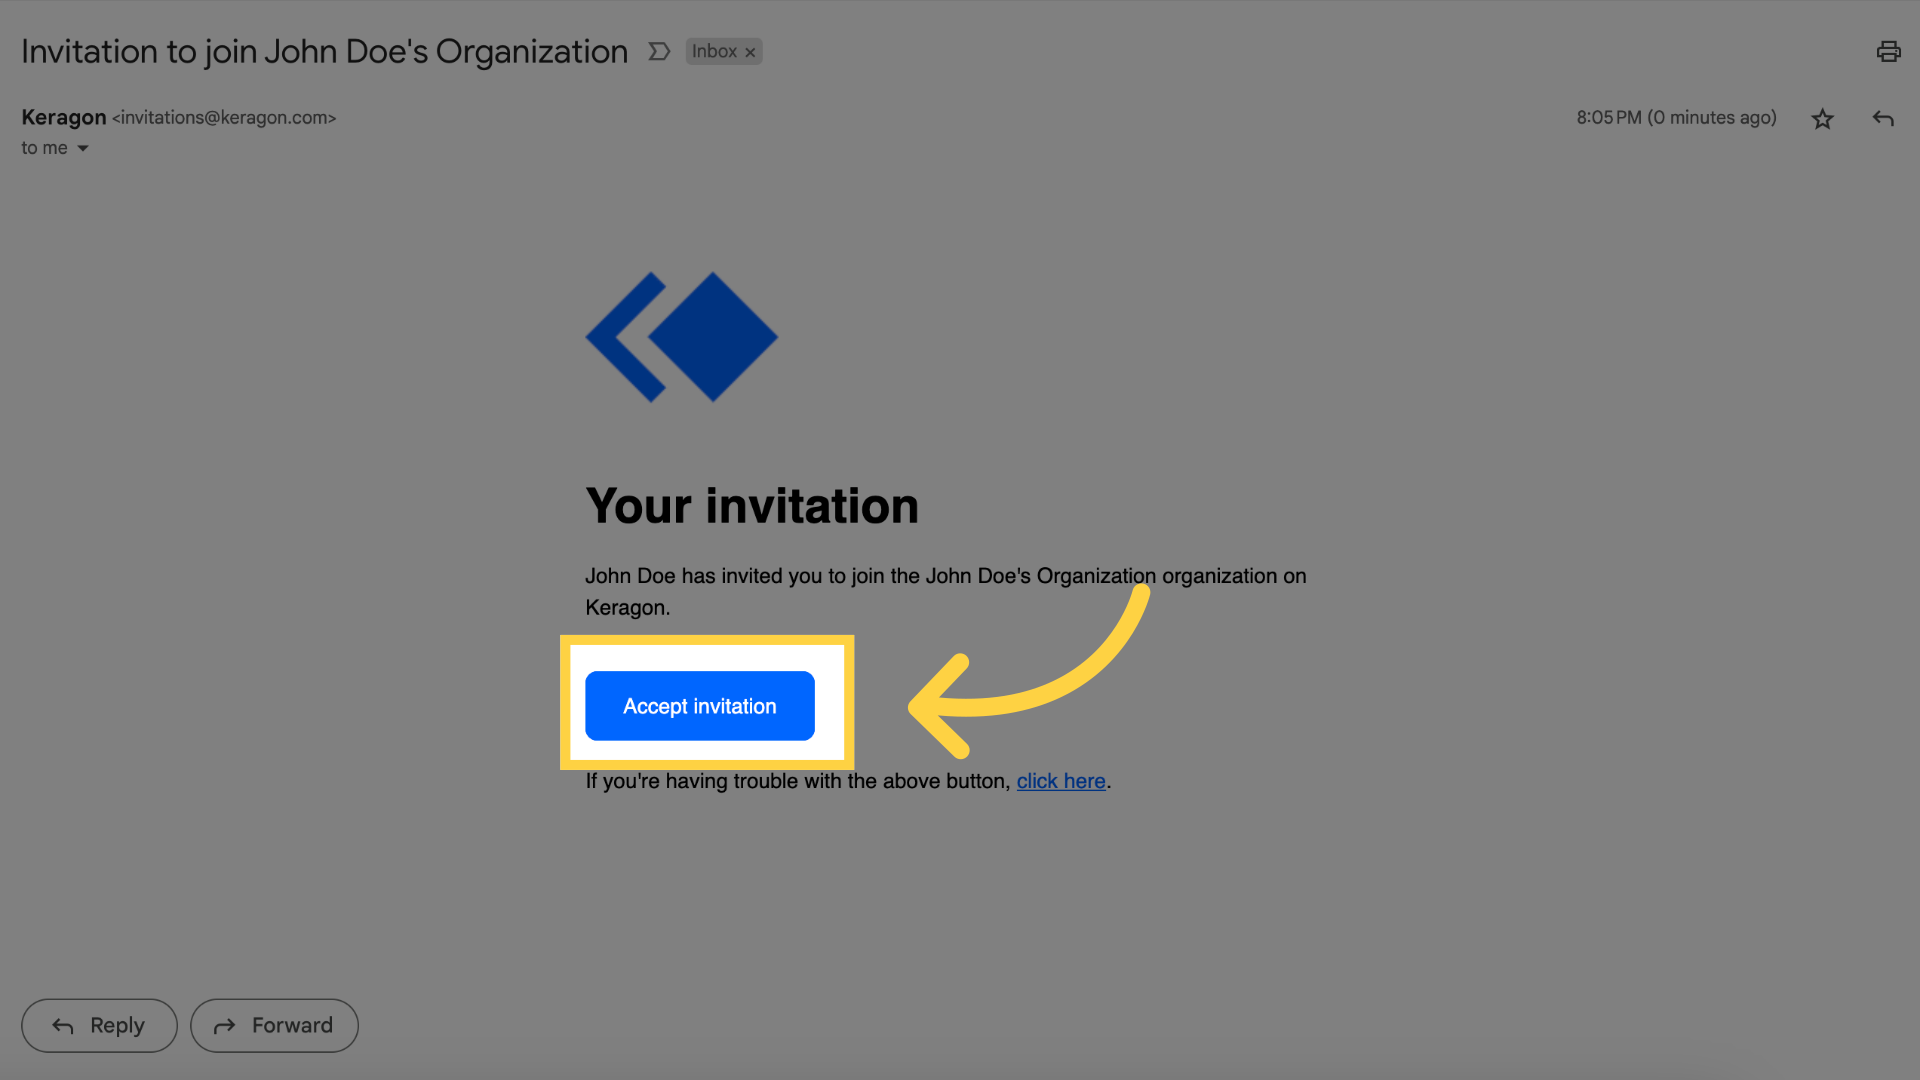The width and height of the screenshot is (1920, 1080).
Task: Click the Reply button at bottom
Action: point(99,1025)
